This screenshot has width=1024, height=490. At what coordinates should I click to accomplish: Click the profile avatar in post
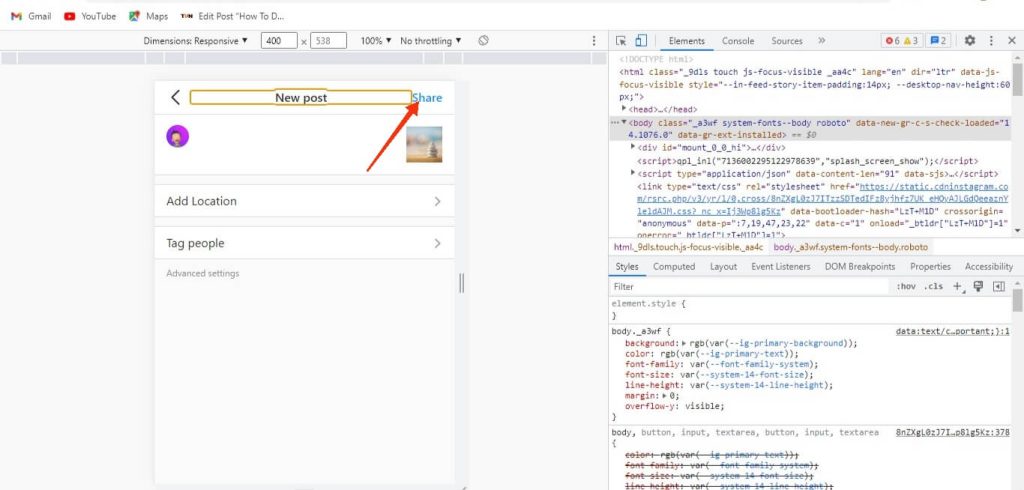pos(178,137)
